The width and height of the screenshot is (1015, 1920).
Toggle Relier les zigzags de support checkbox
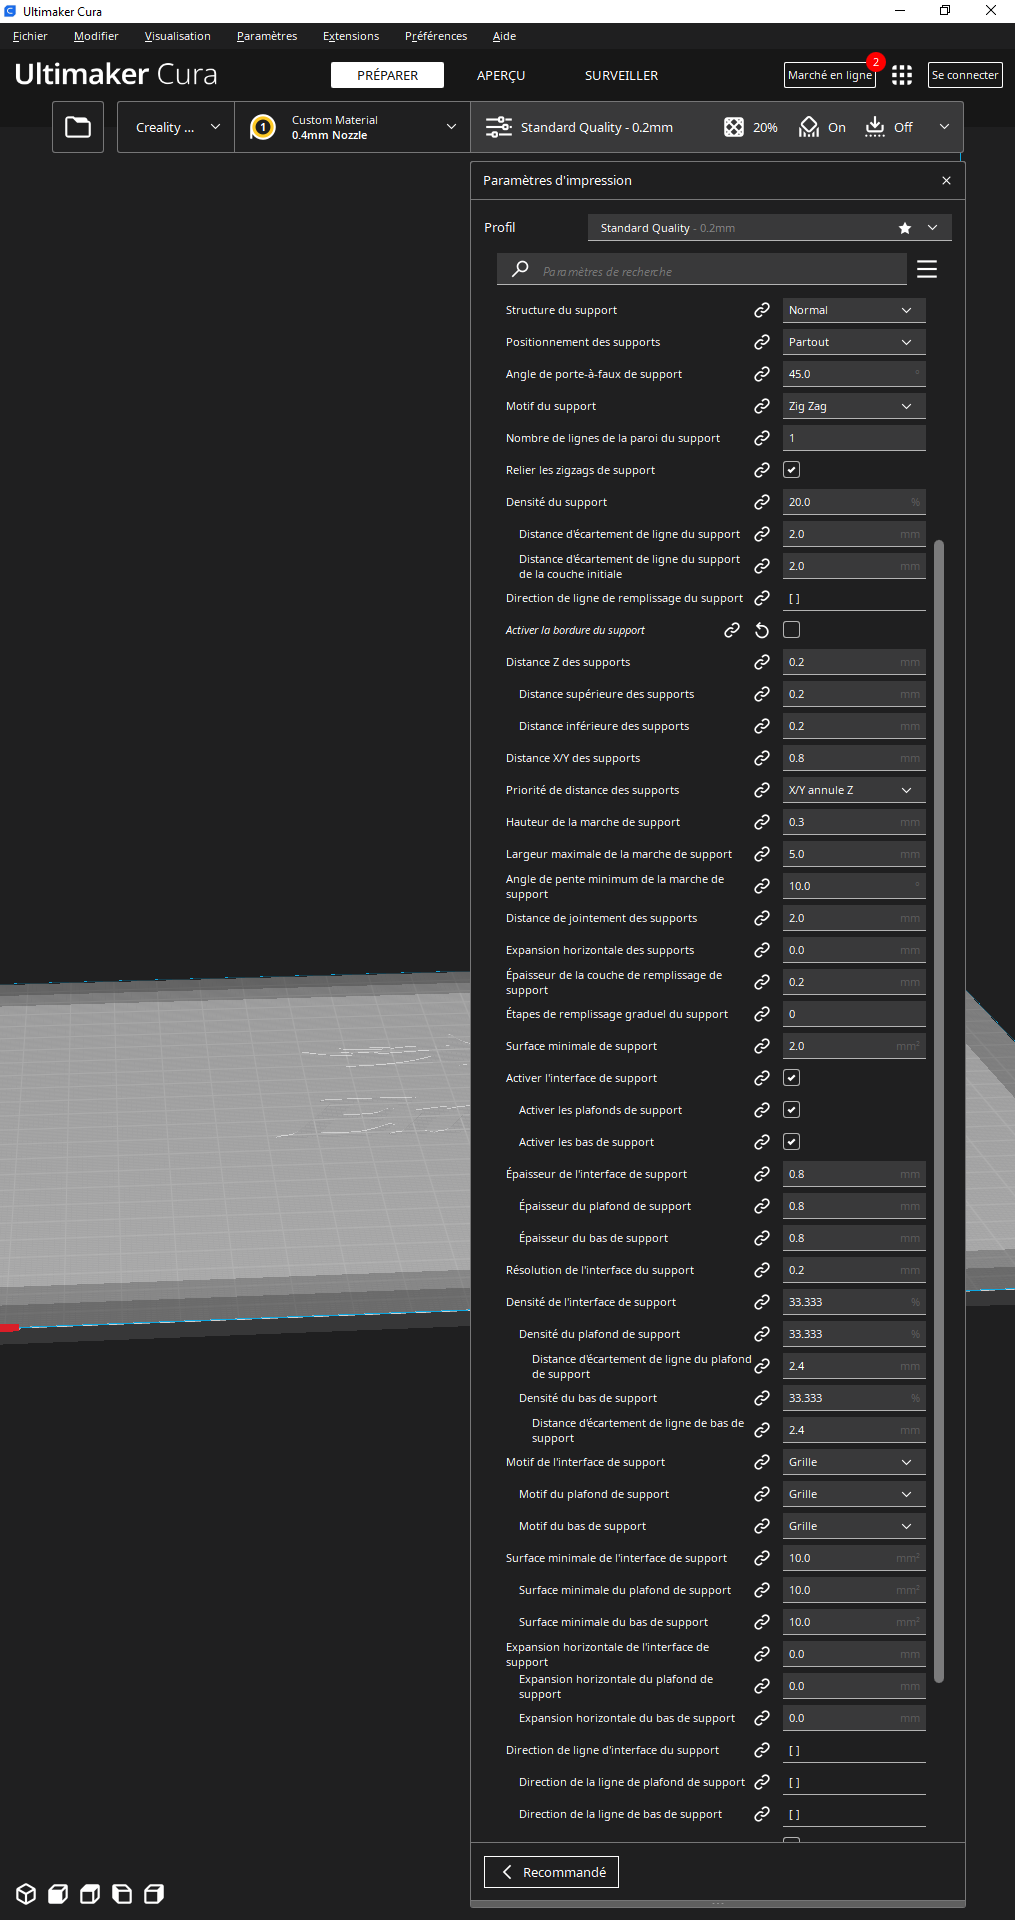[791, 470]
